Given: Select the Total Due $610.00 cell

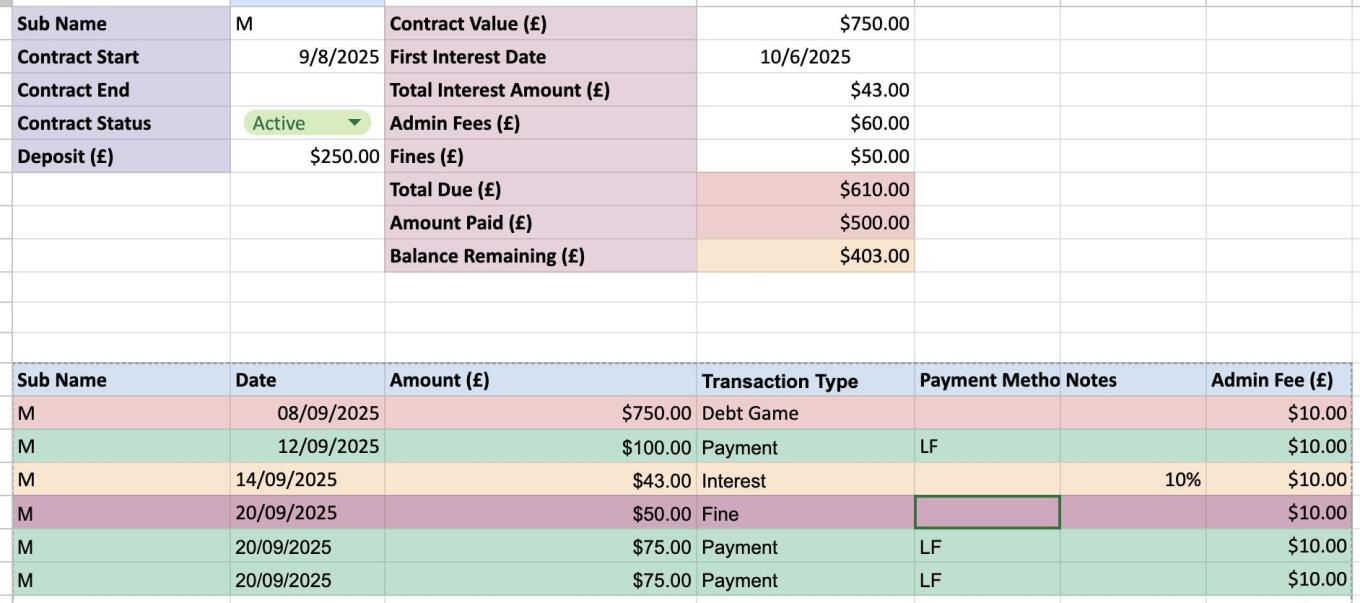Looking at the screenshot, I should coord(805,189).
